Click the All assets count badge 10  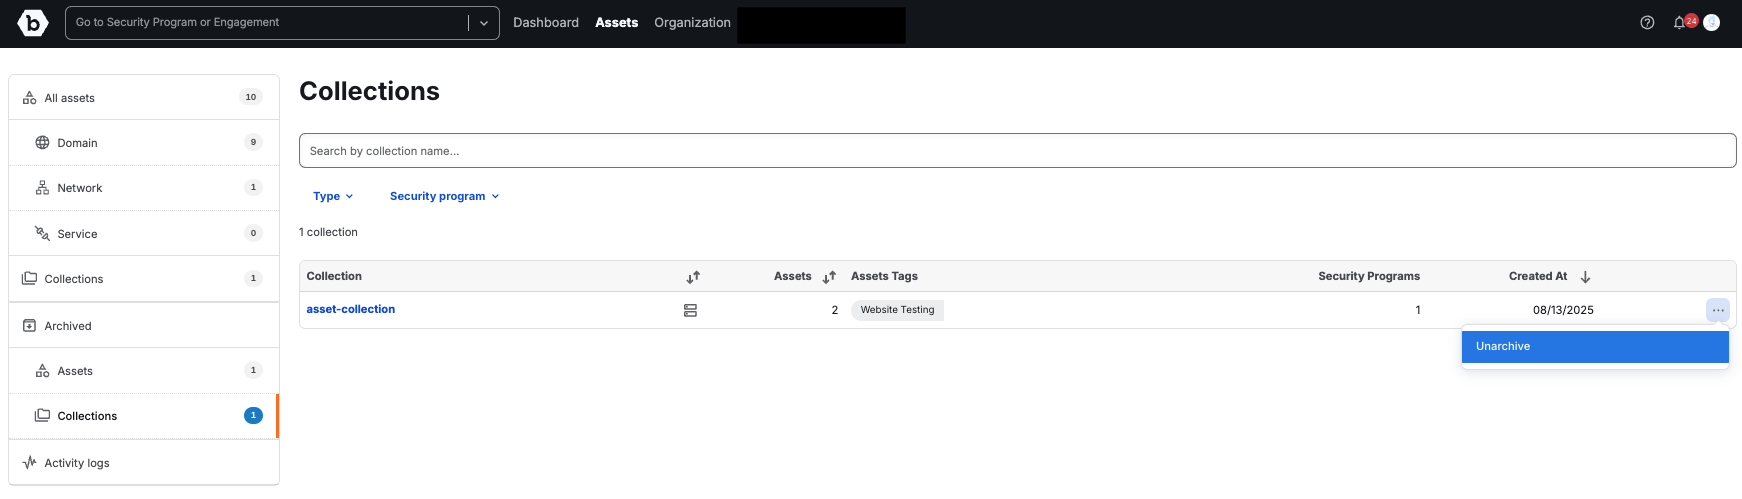(x=250, y=97)
